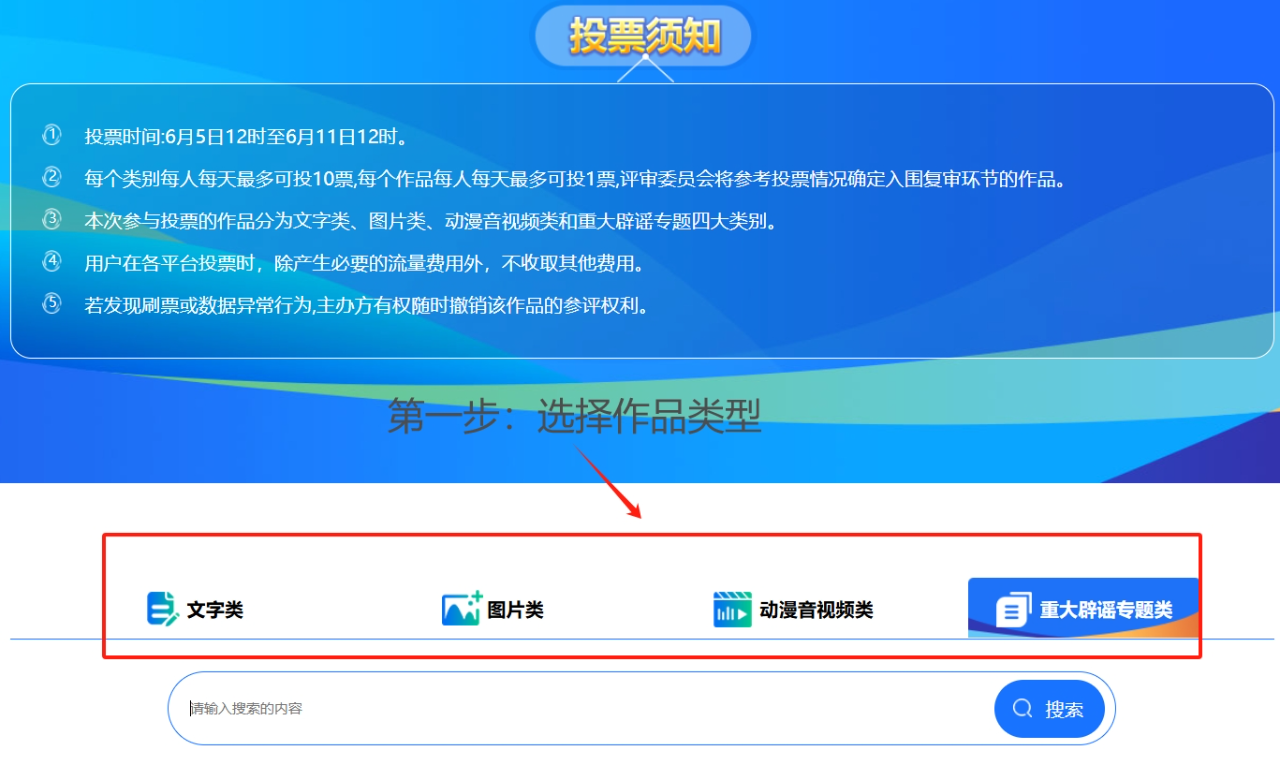Switch to the 文字类 category tab

pyautogui.click(x=215, y=610)
